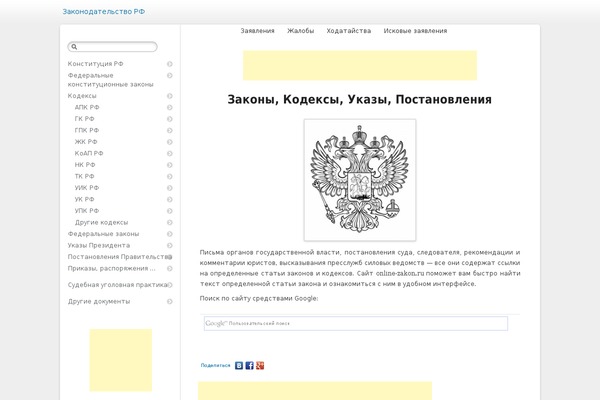Open Судебная уголовная практика section

click(x=117, y=285)
